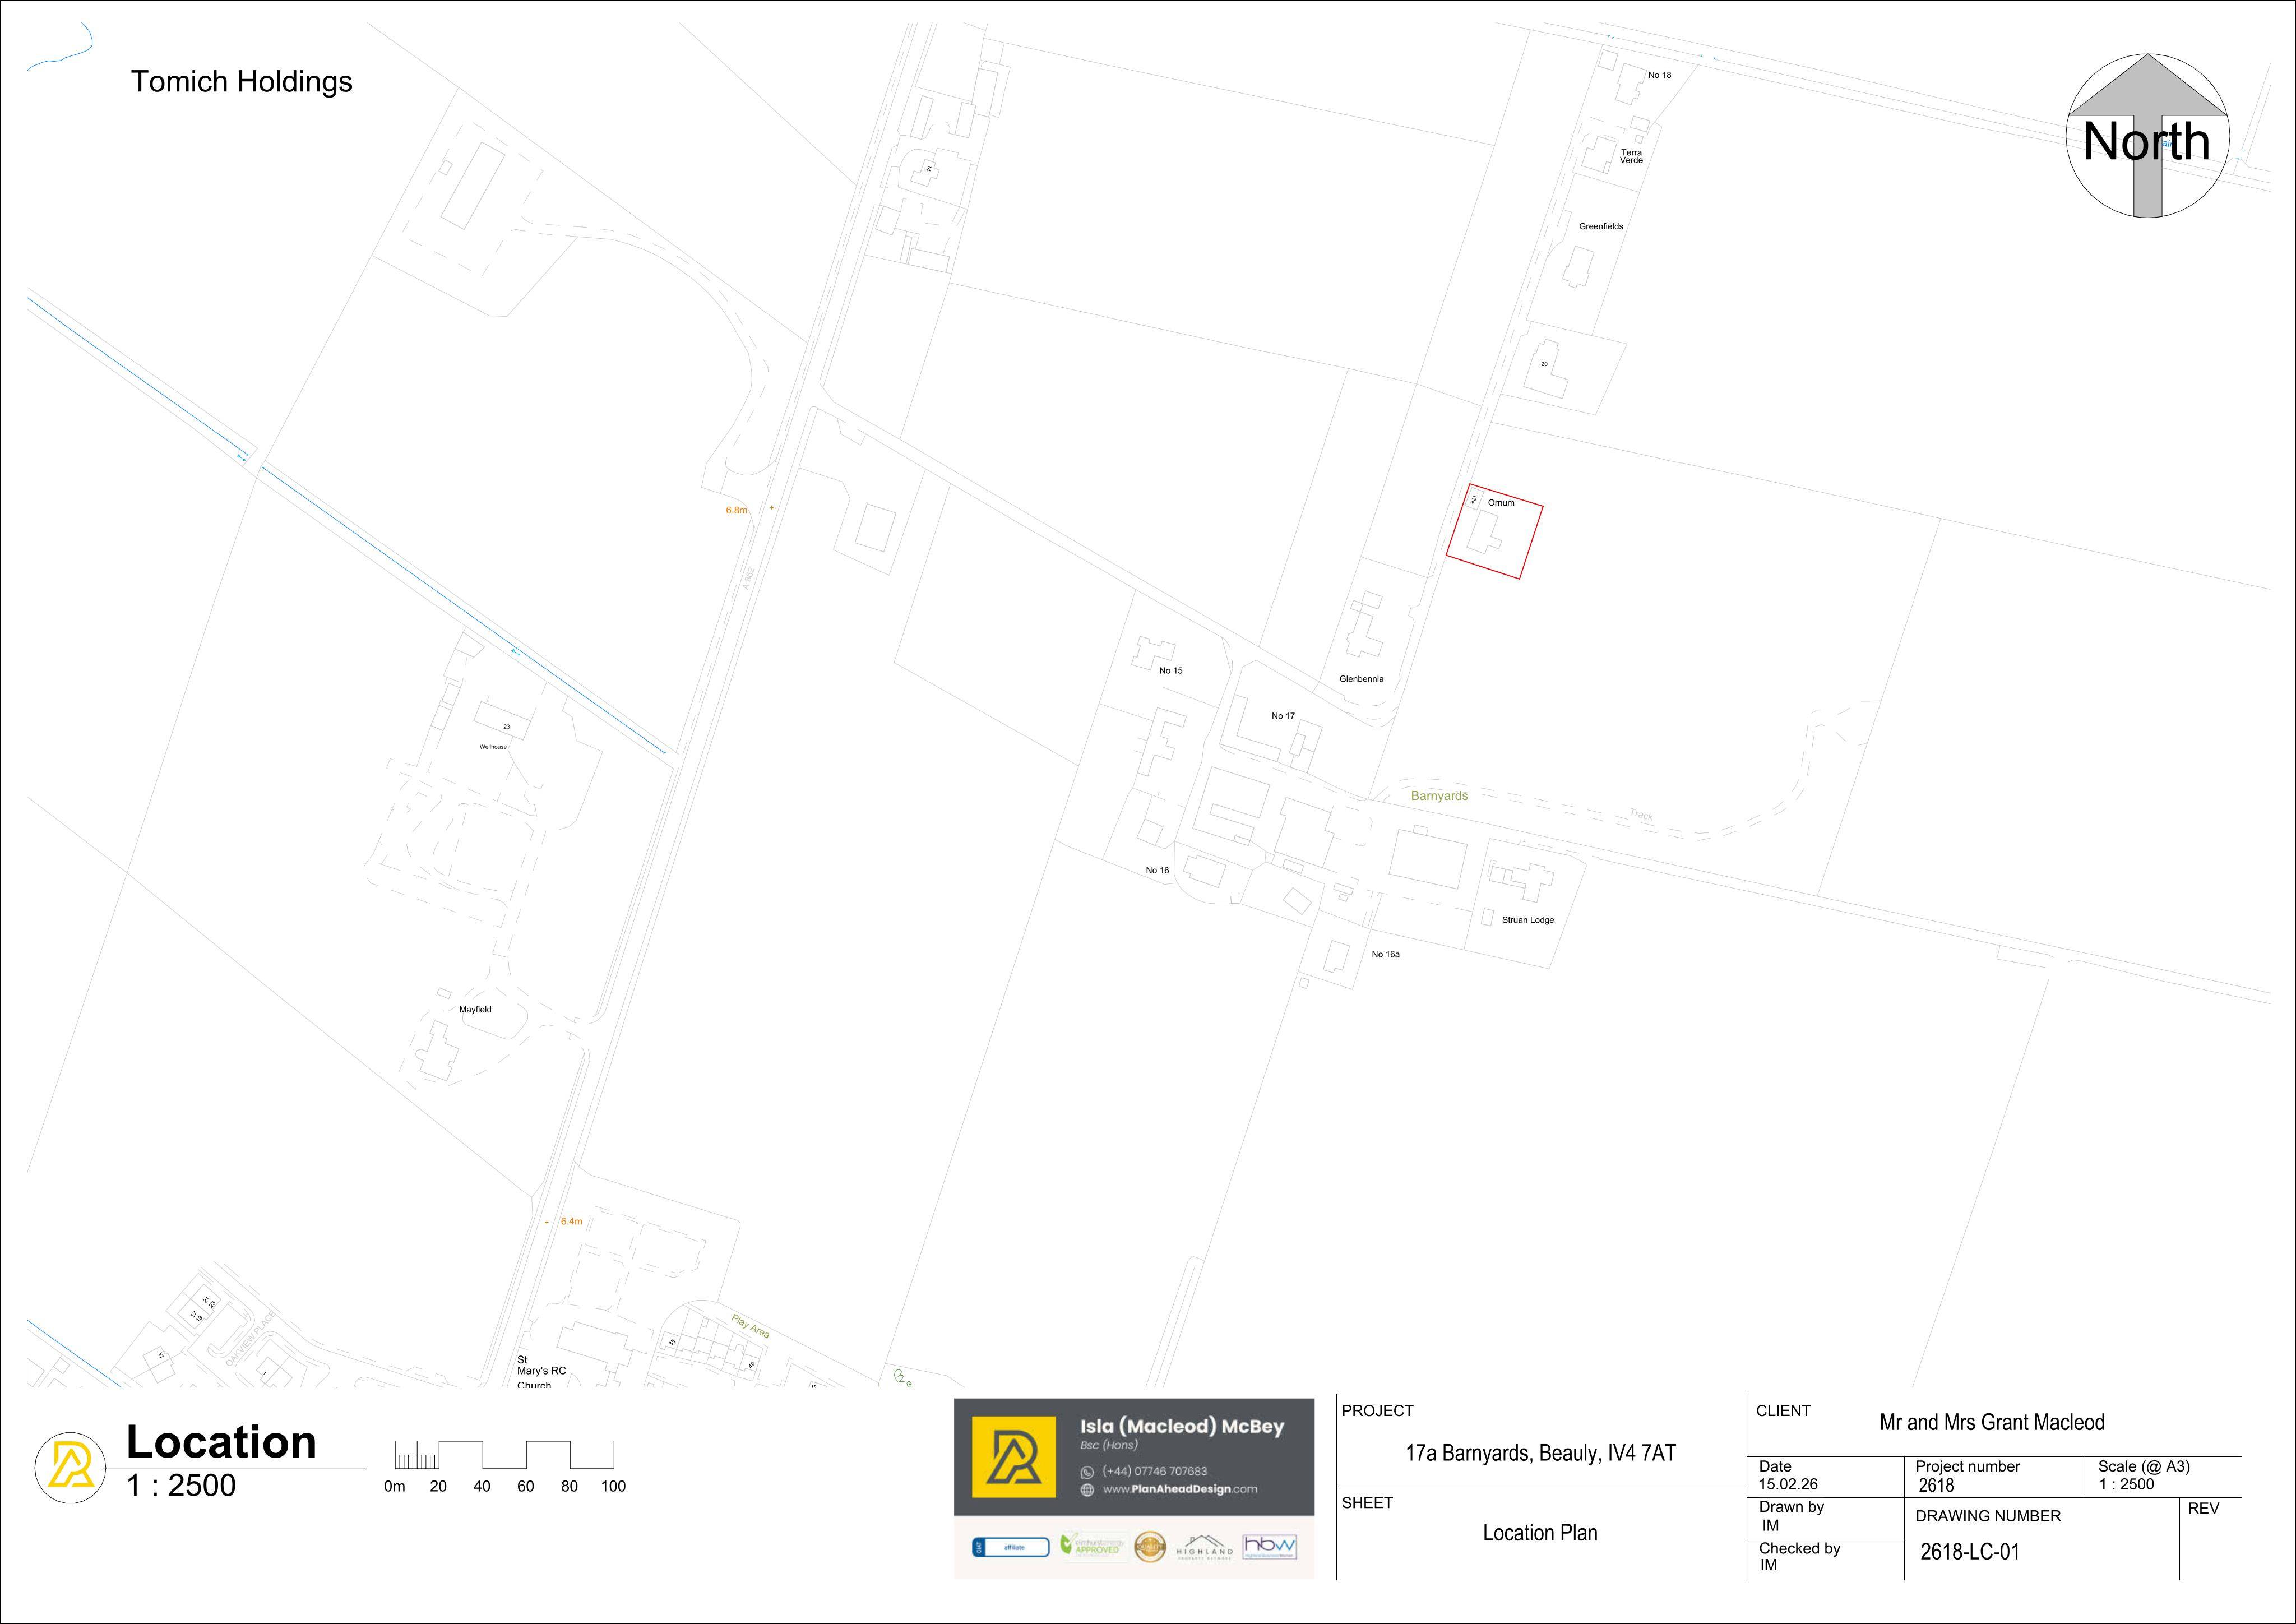Select the red-outlined Ornum site boundary
The width and height of the screenshot is (2296, 1624).
pyautogui.click(x=1495, y=531)
